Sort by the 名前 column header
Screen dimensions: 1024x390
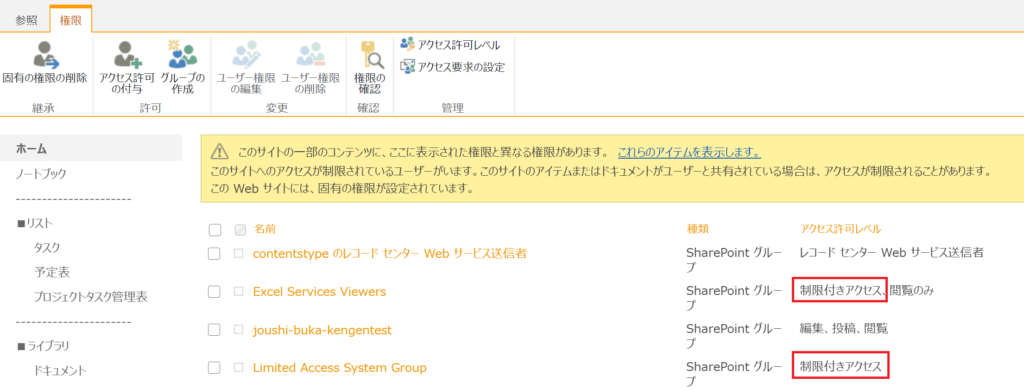(x=265, y=229)
